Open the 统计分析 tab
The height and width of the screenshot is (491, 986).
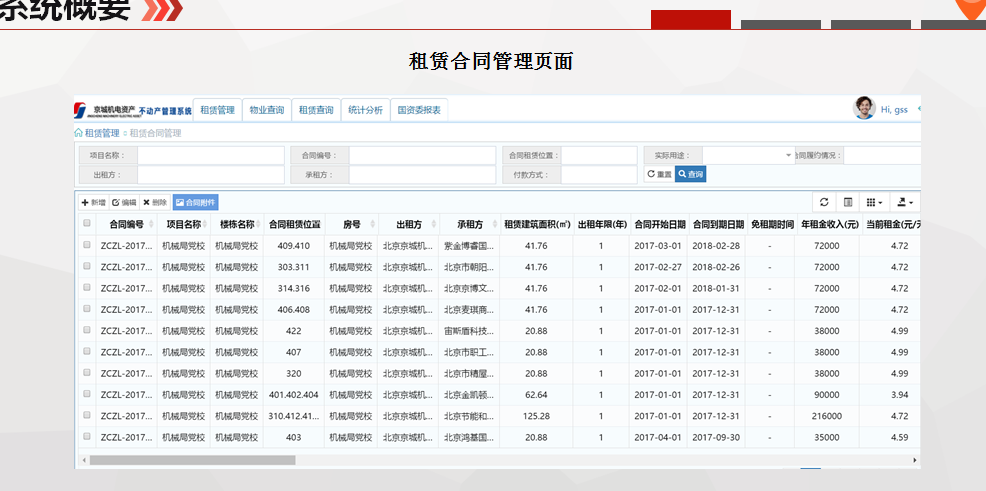click(365, 110)
